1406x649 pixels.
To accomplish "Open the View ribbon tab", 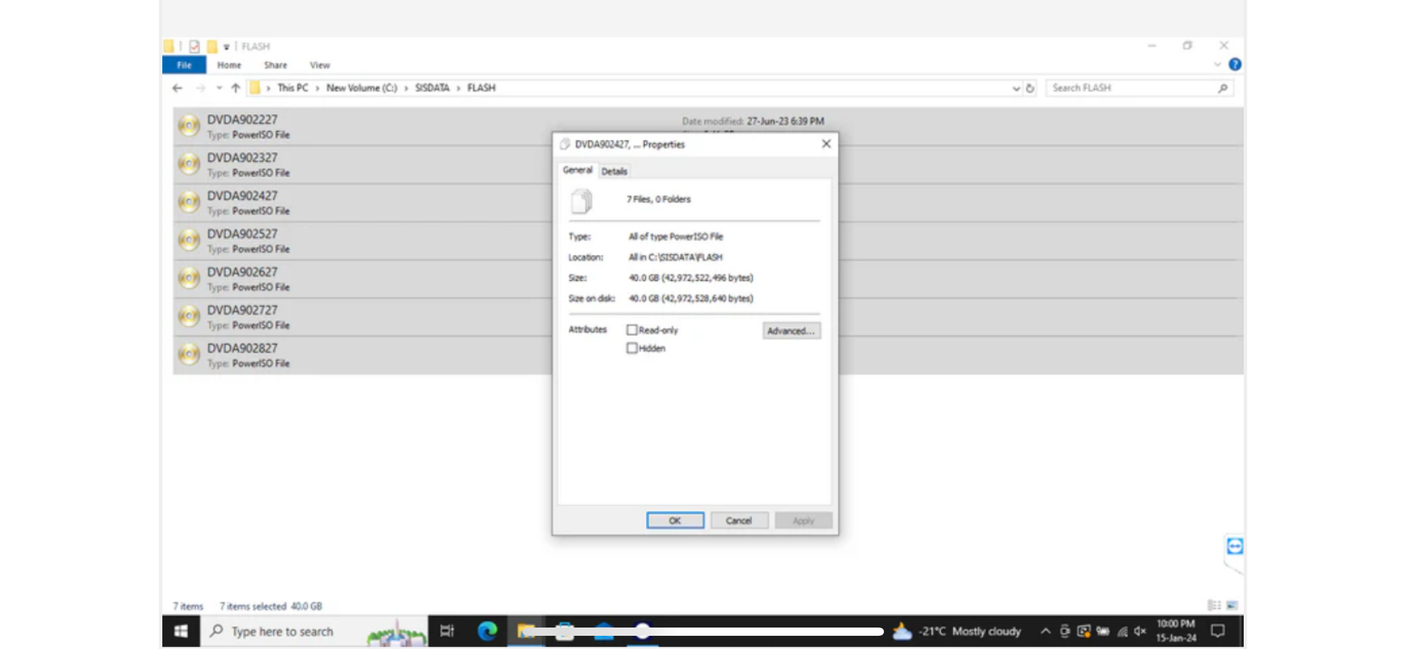I will pyautogui.click(x=319, y=64).
